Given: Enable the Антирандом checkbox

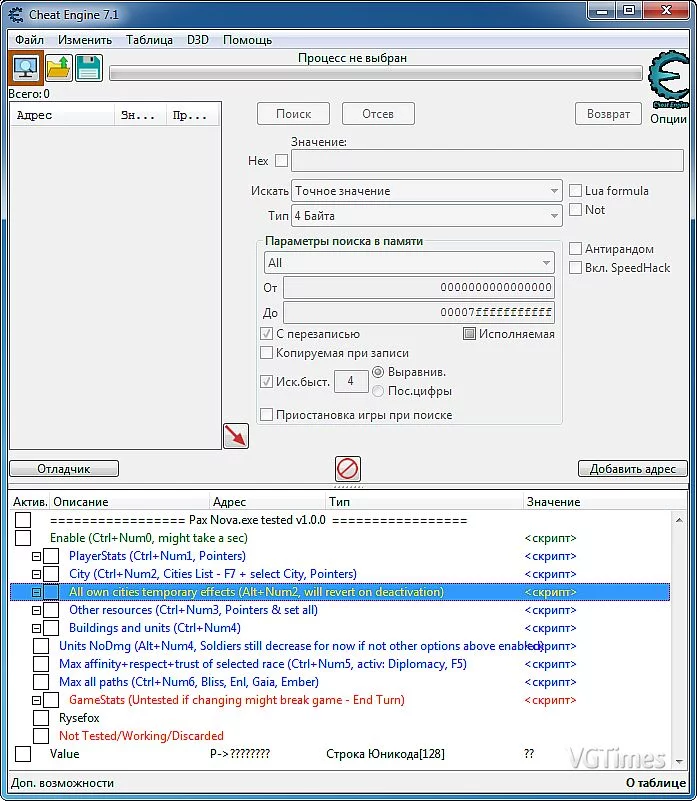Looking at the screenshot, I should tap(575, 249).
